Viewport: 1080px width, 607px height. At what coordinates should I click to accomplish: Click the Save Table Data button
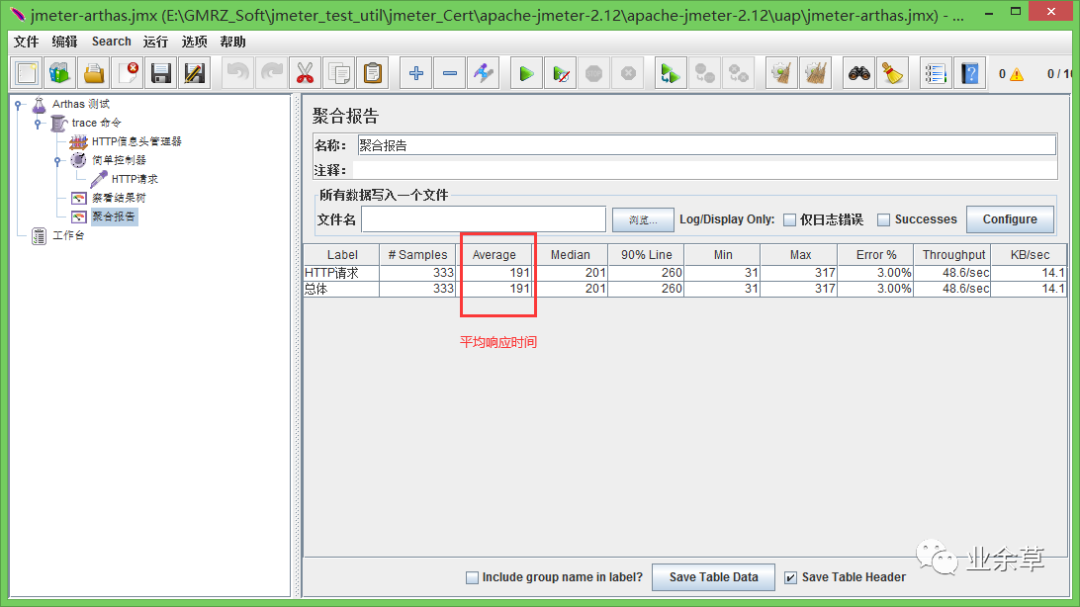pyautogui.click(x=714, y=577)
